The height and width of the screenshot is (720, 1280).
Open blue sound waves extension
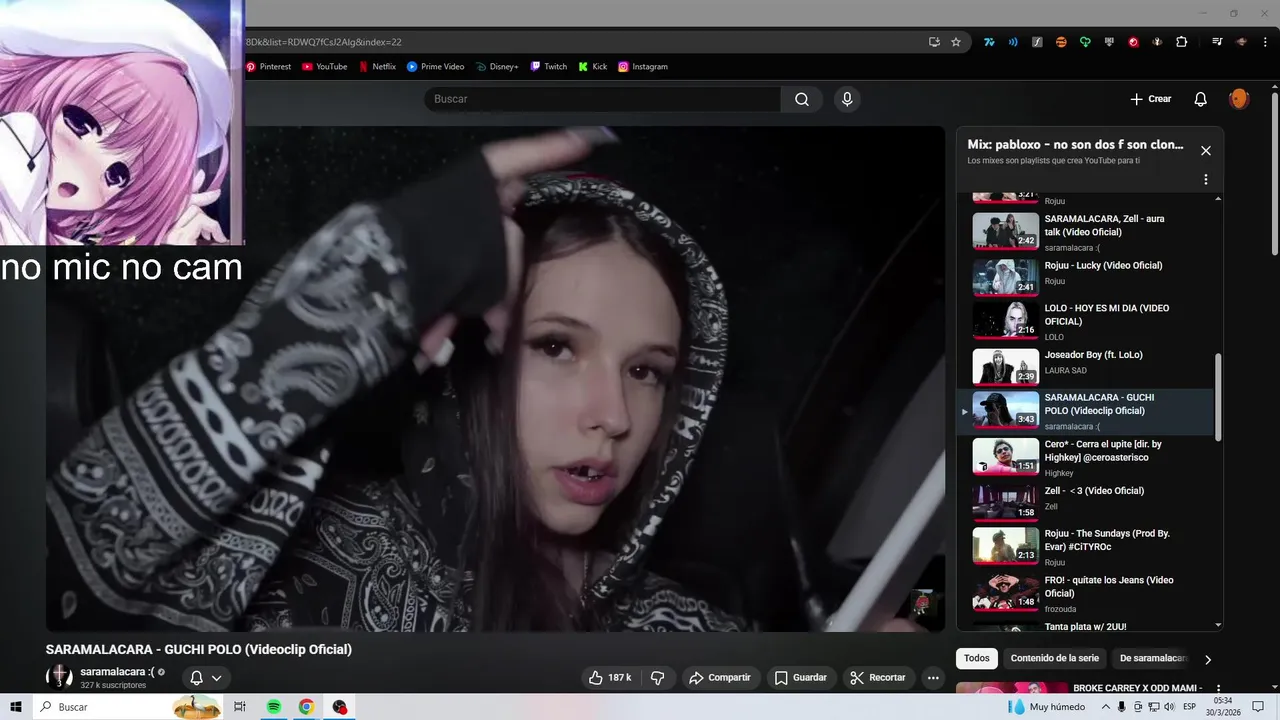(1013, 42)
